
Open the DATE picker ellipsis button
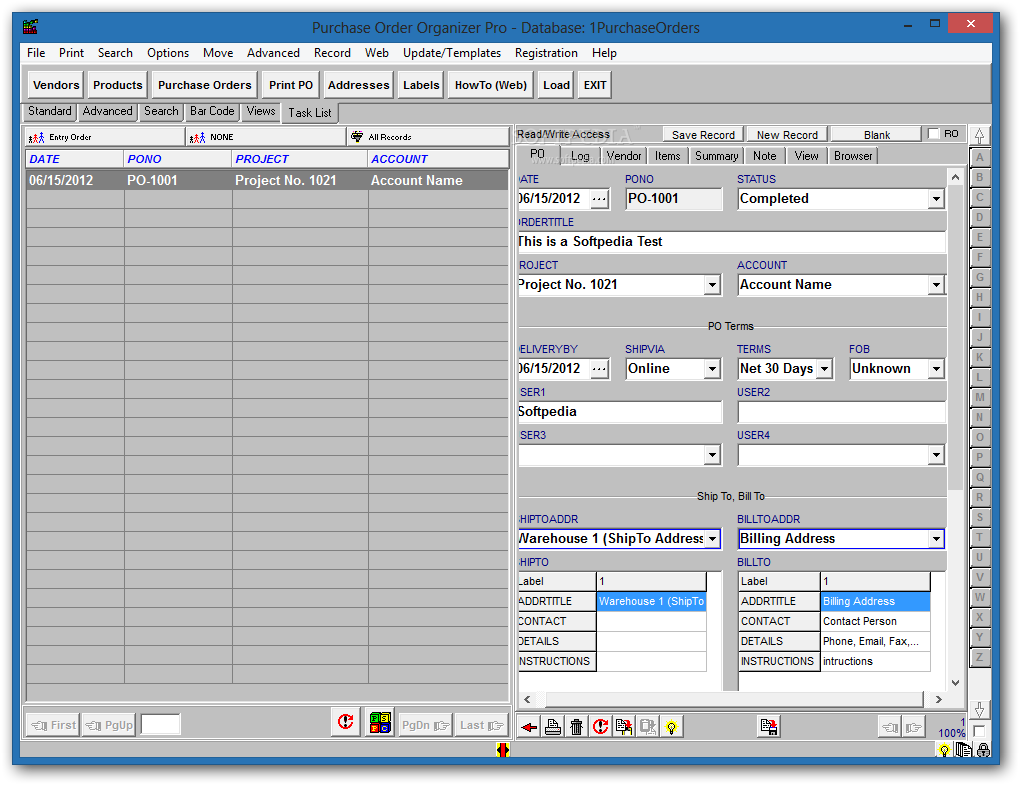(600, 199)
